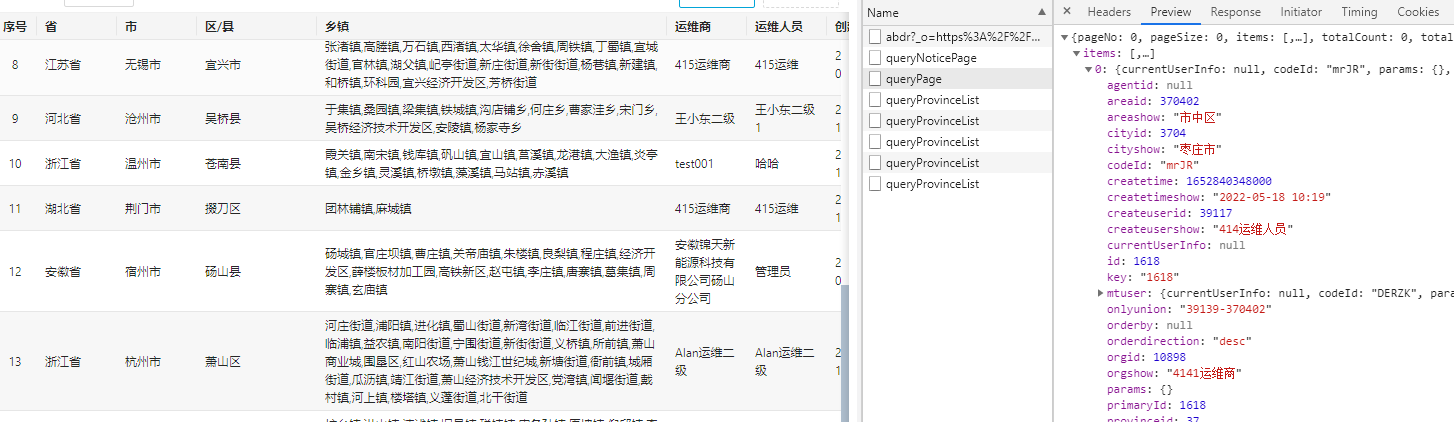1454x422 pixels.
Task: Select the 江苏省 cell in row 8
Action: click(62, 65)
